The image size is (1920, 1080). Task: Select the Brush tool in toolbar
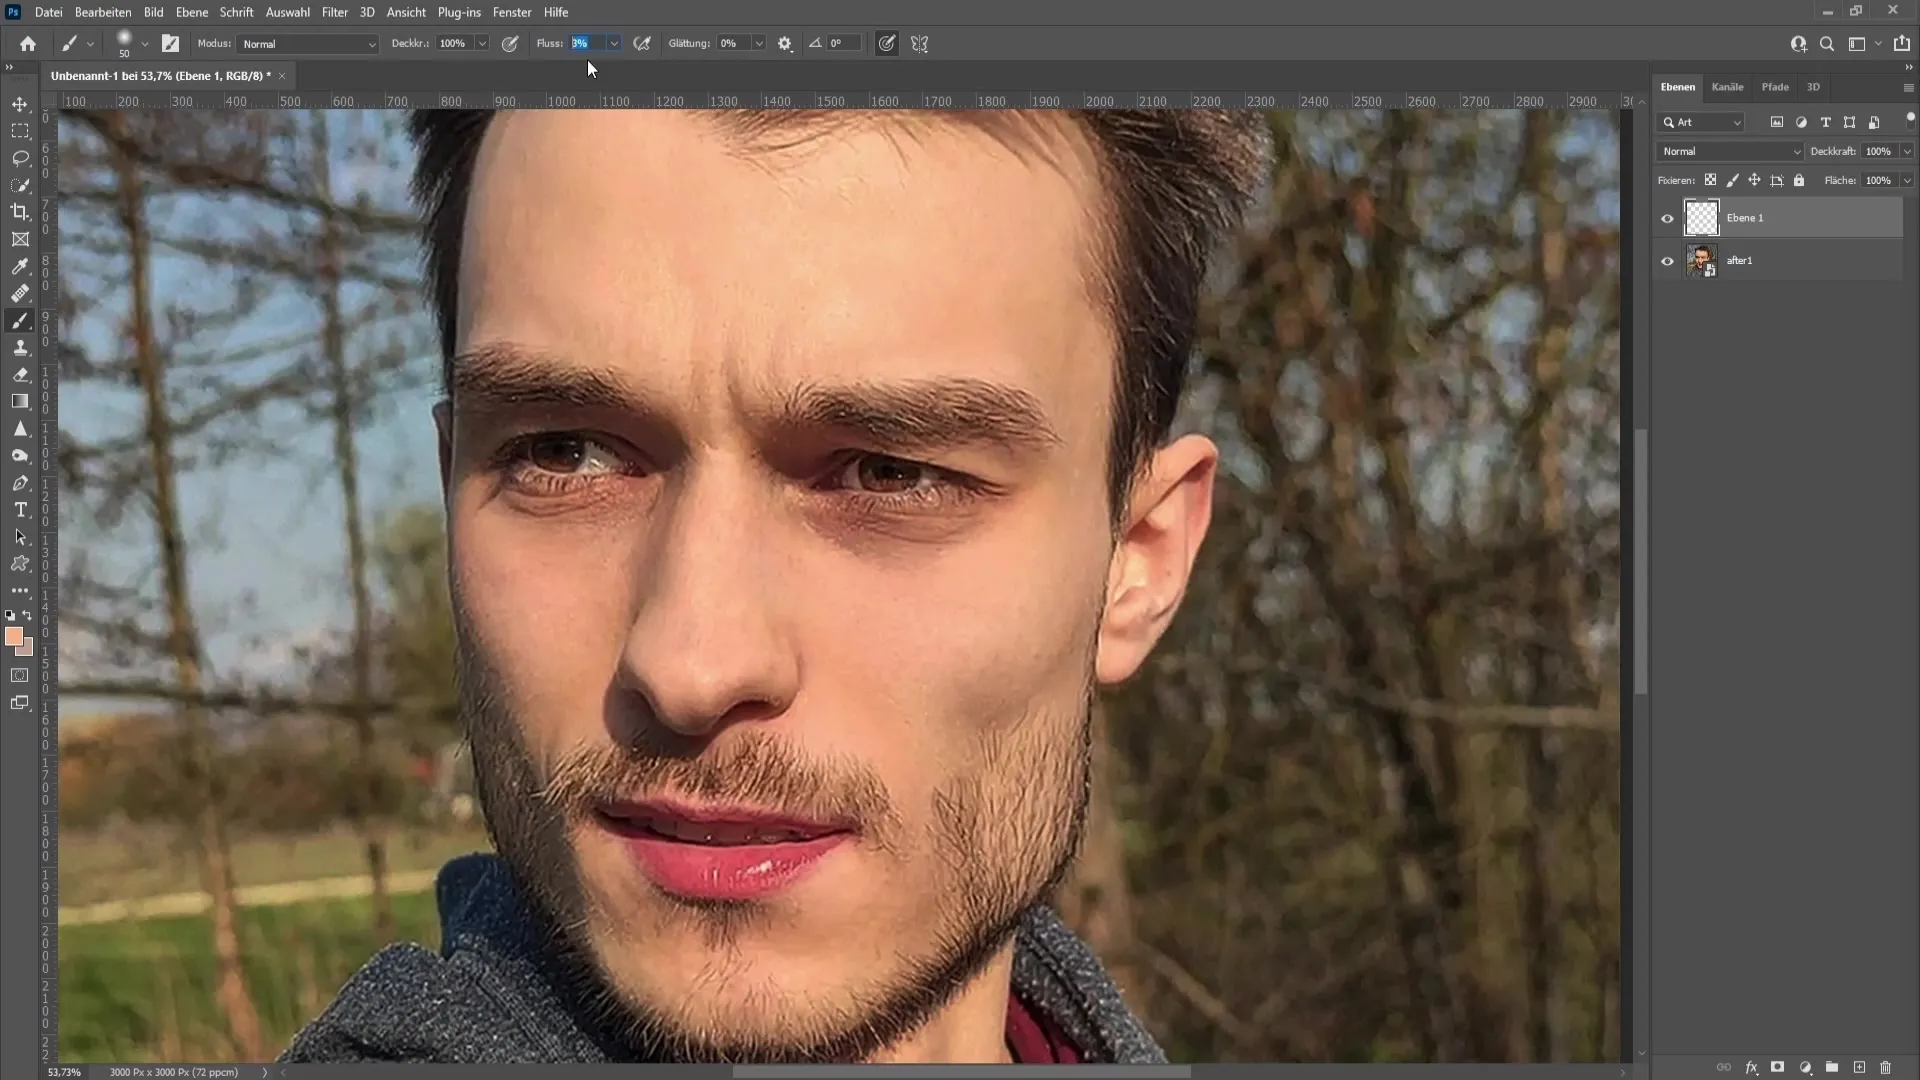pos(20,320)
